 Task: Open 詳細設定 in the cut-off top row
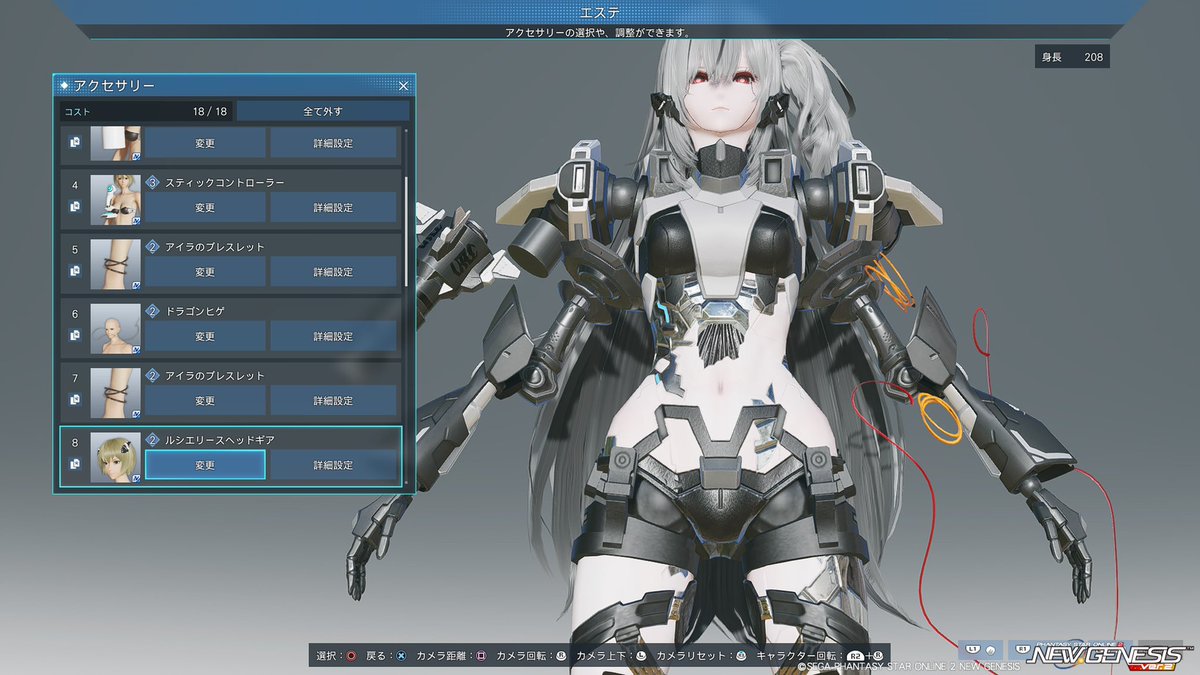pyautogui.click(x=333, y=143)
